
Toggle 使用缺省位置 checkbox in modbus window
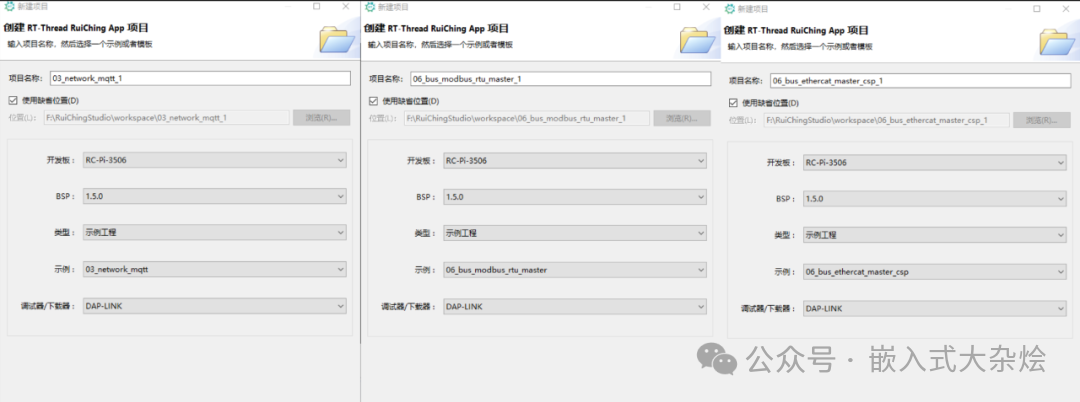(373, 100)
